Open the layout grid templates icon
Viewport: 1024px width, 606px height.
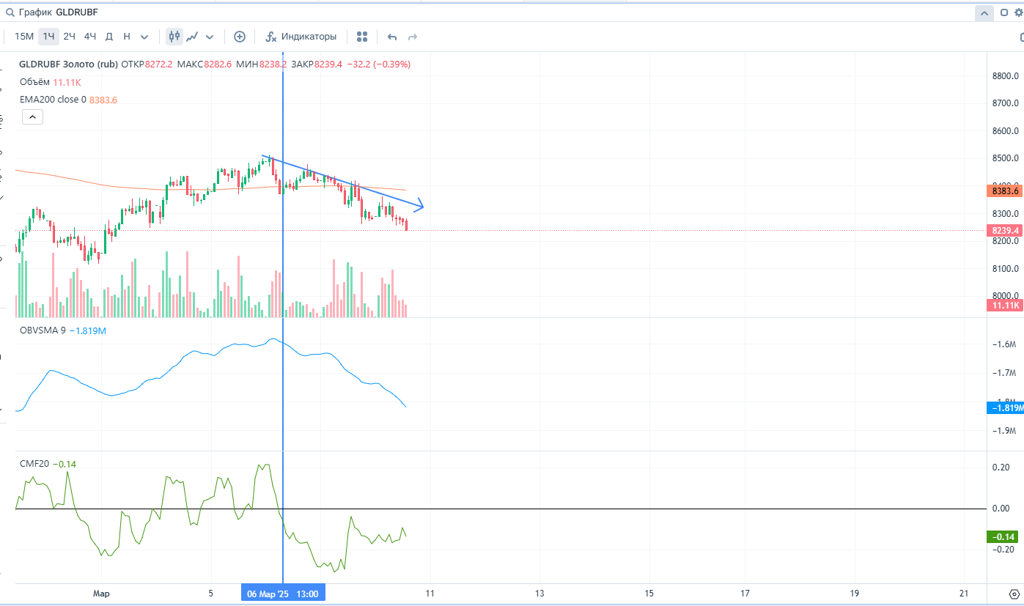pos(362,37)
